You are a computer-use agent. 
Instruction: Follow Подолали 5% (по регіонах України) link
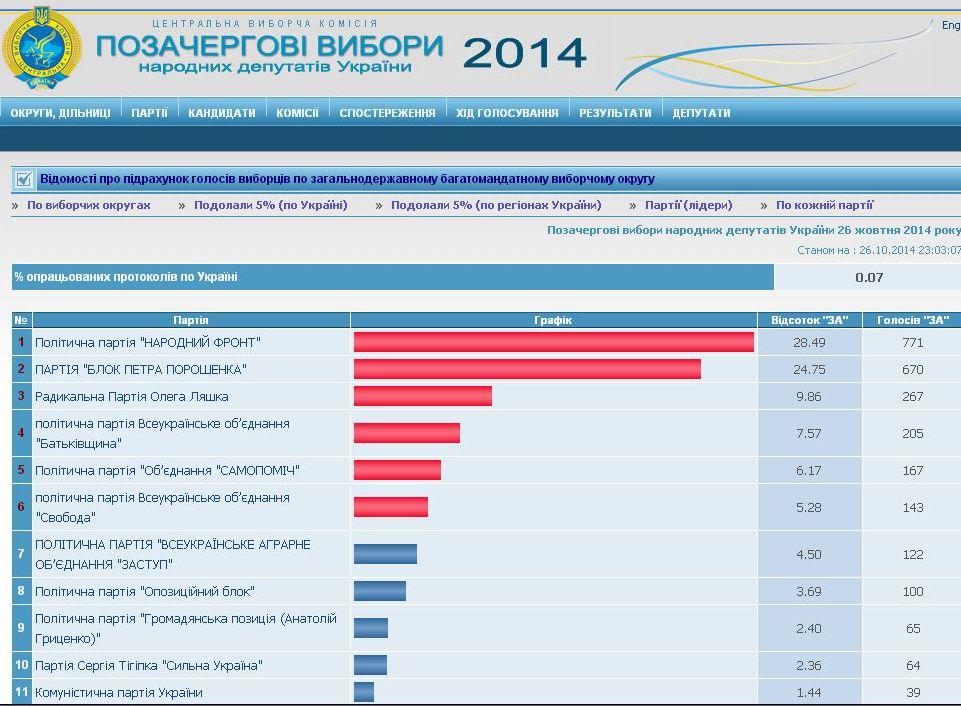[496, 205]
